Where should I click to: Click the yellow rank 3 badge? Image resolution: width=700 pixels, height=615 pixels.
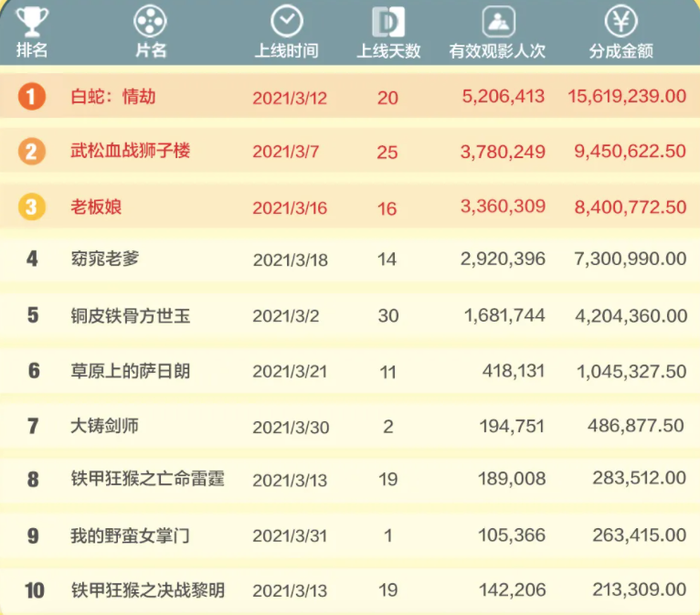tap(32, 207)
